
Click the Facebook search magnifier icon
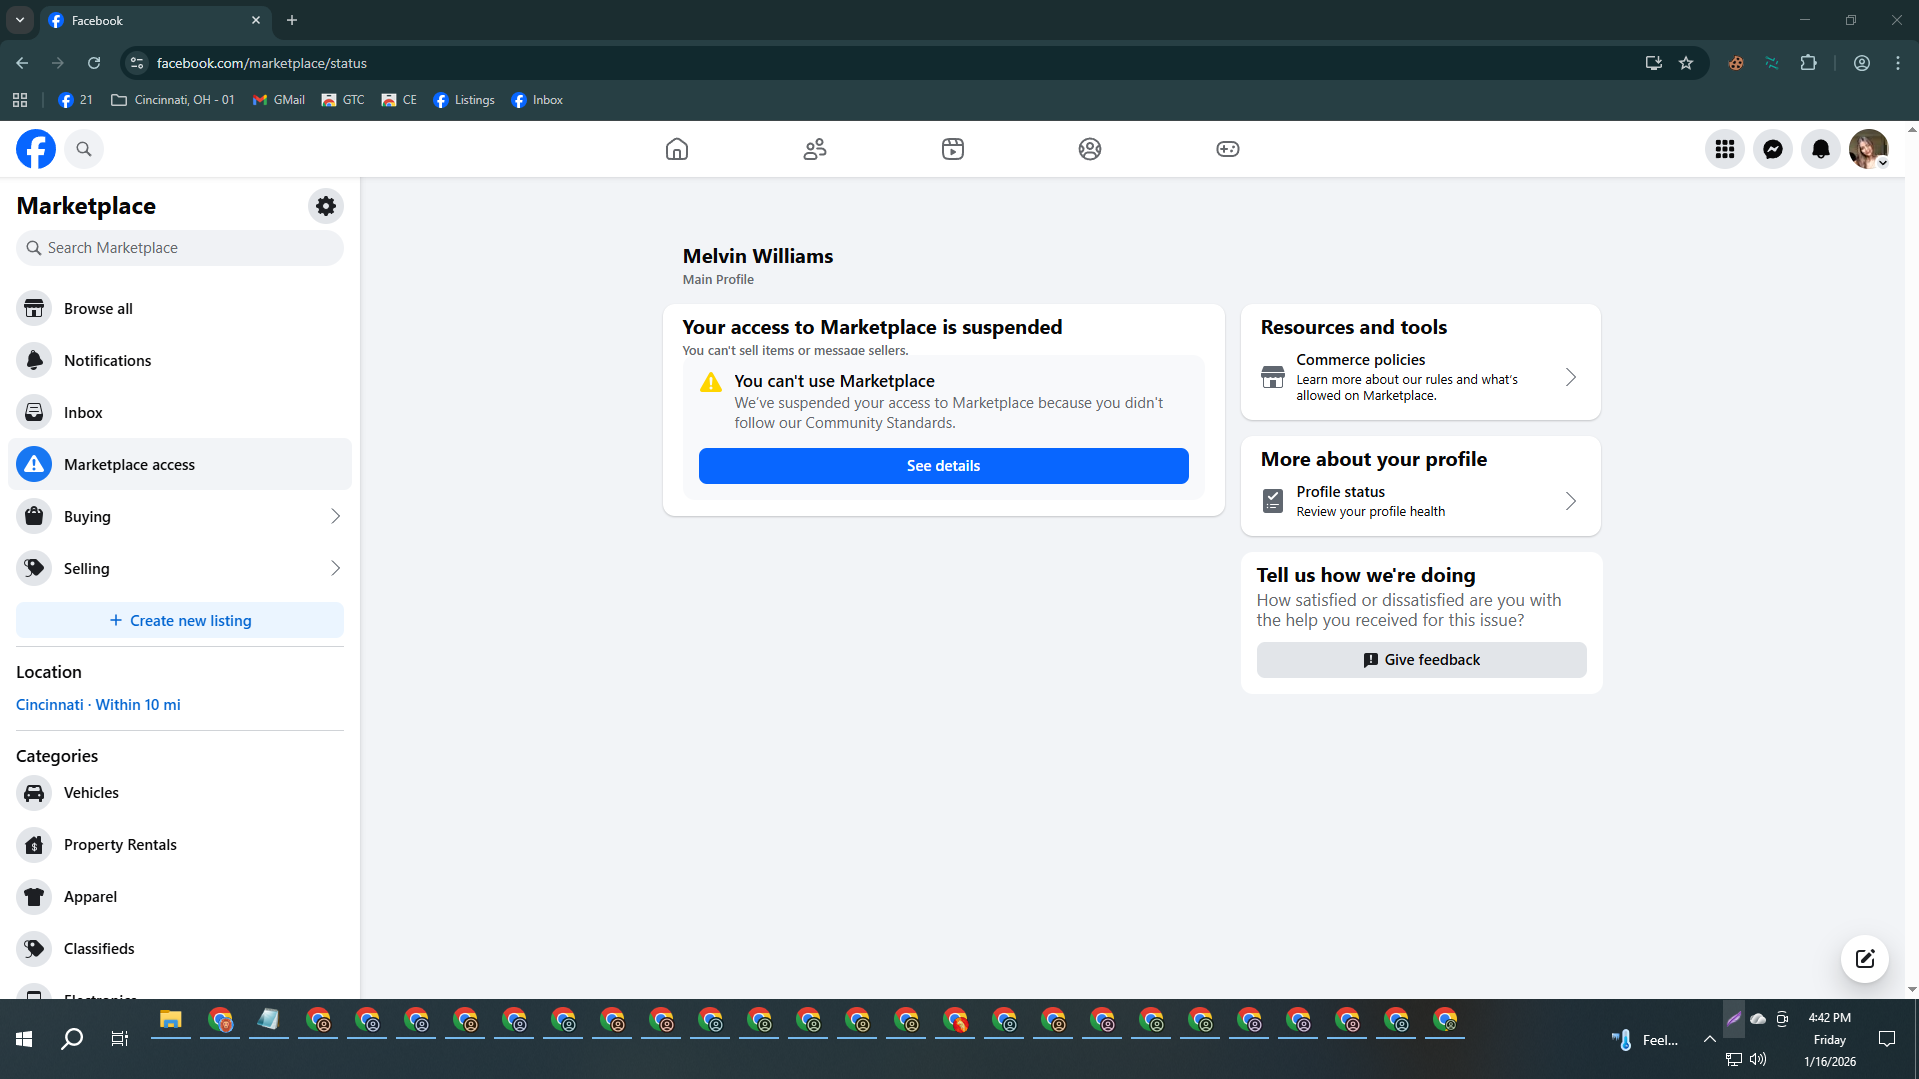tap(84, 149)
